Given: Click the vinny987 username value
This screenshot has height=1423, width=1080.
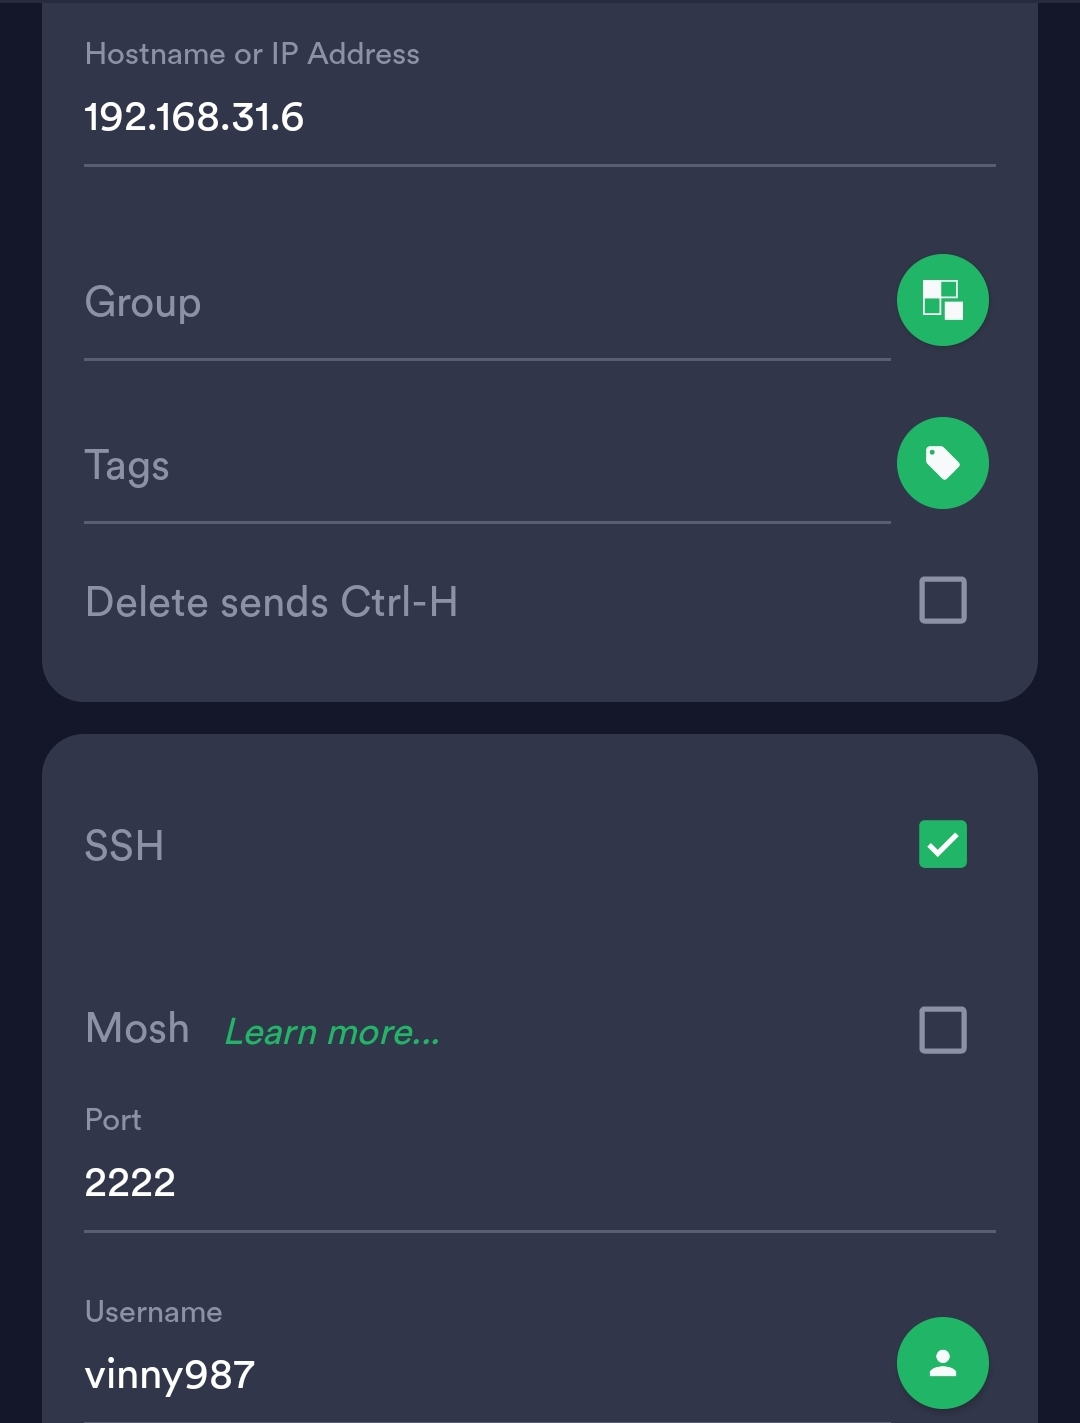Looking at the screenshot, I should click(170, 1375).
